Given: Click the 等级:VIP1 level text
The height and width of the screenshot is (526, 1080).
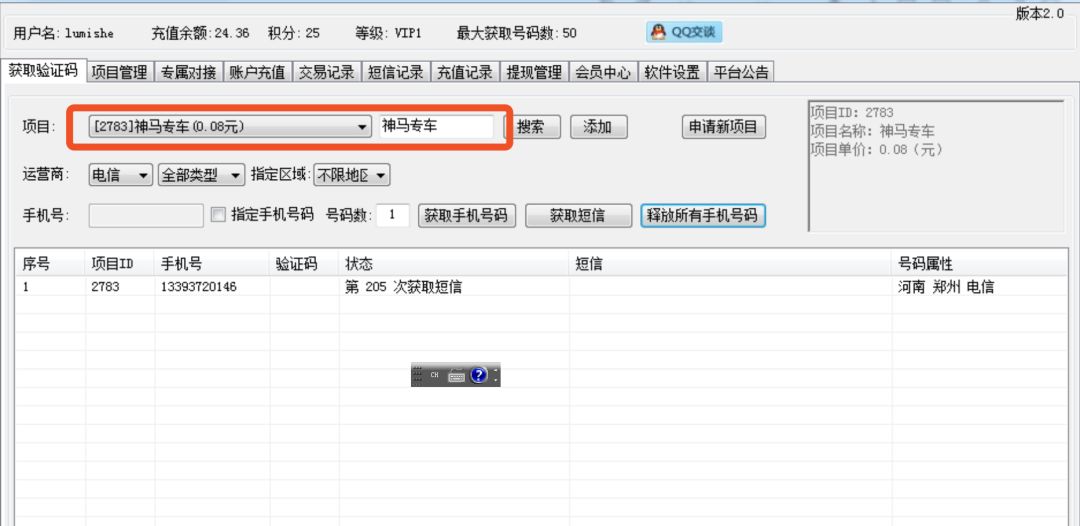Looking at the screenshot, I should coord(388,33).
